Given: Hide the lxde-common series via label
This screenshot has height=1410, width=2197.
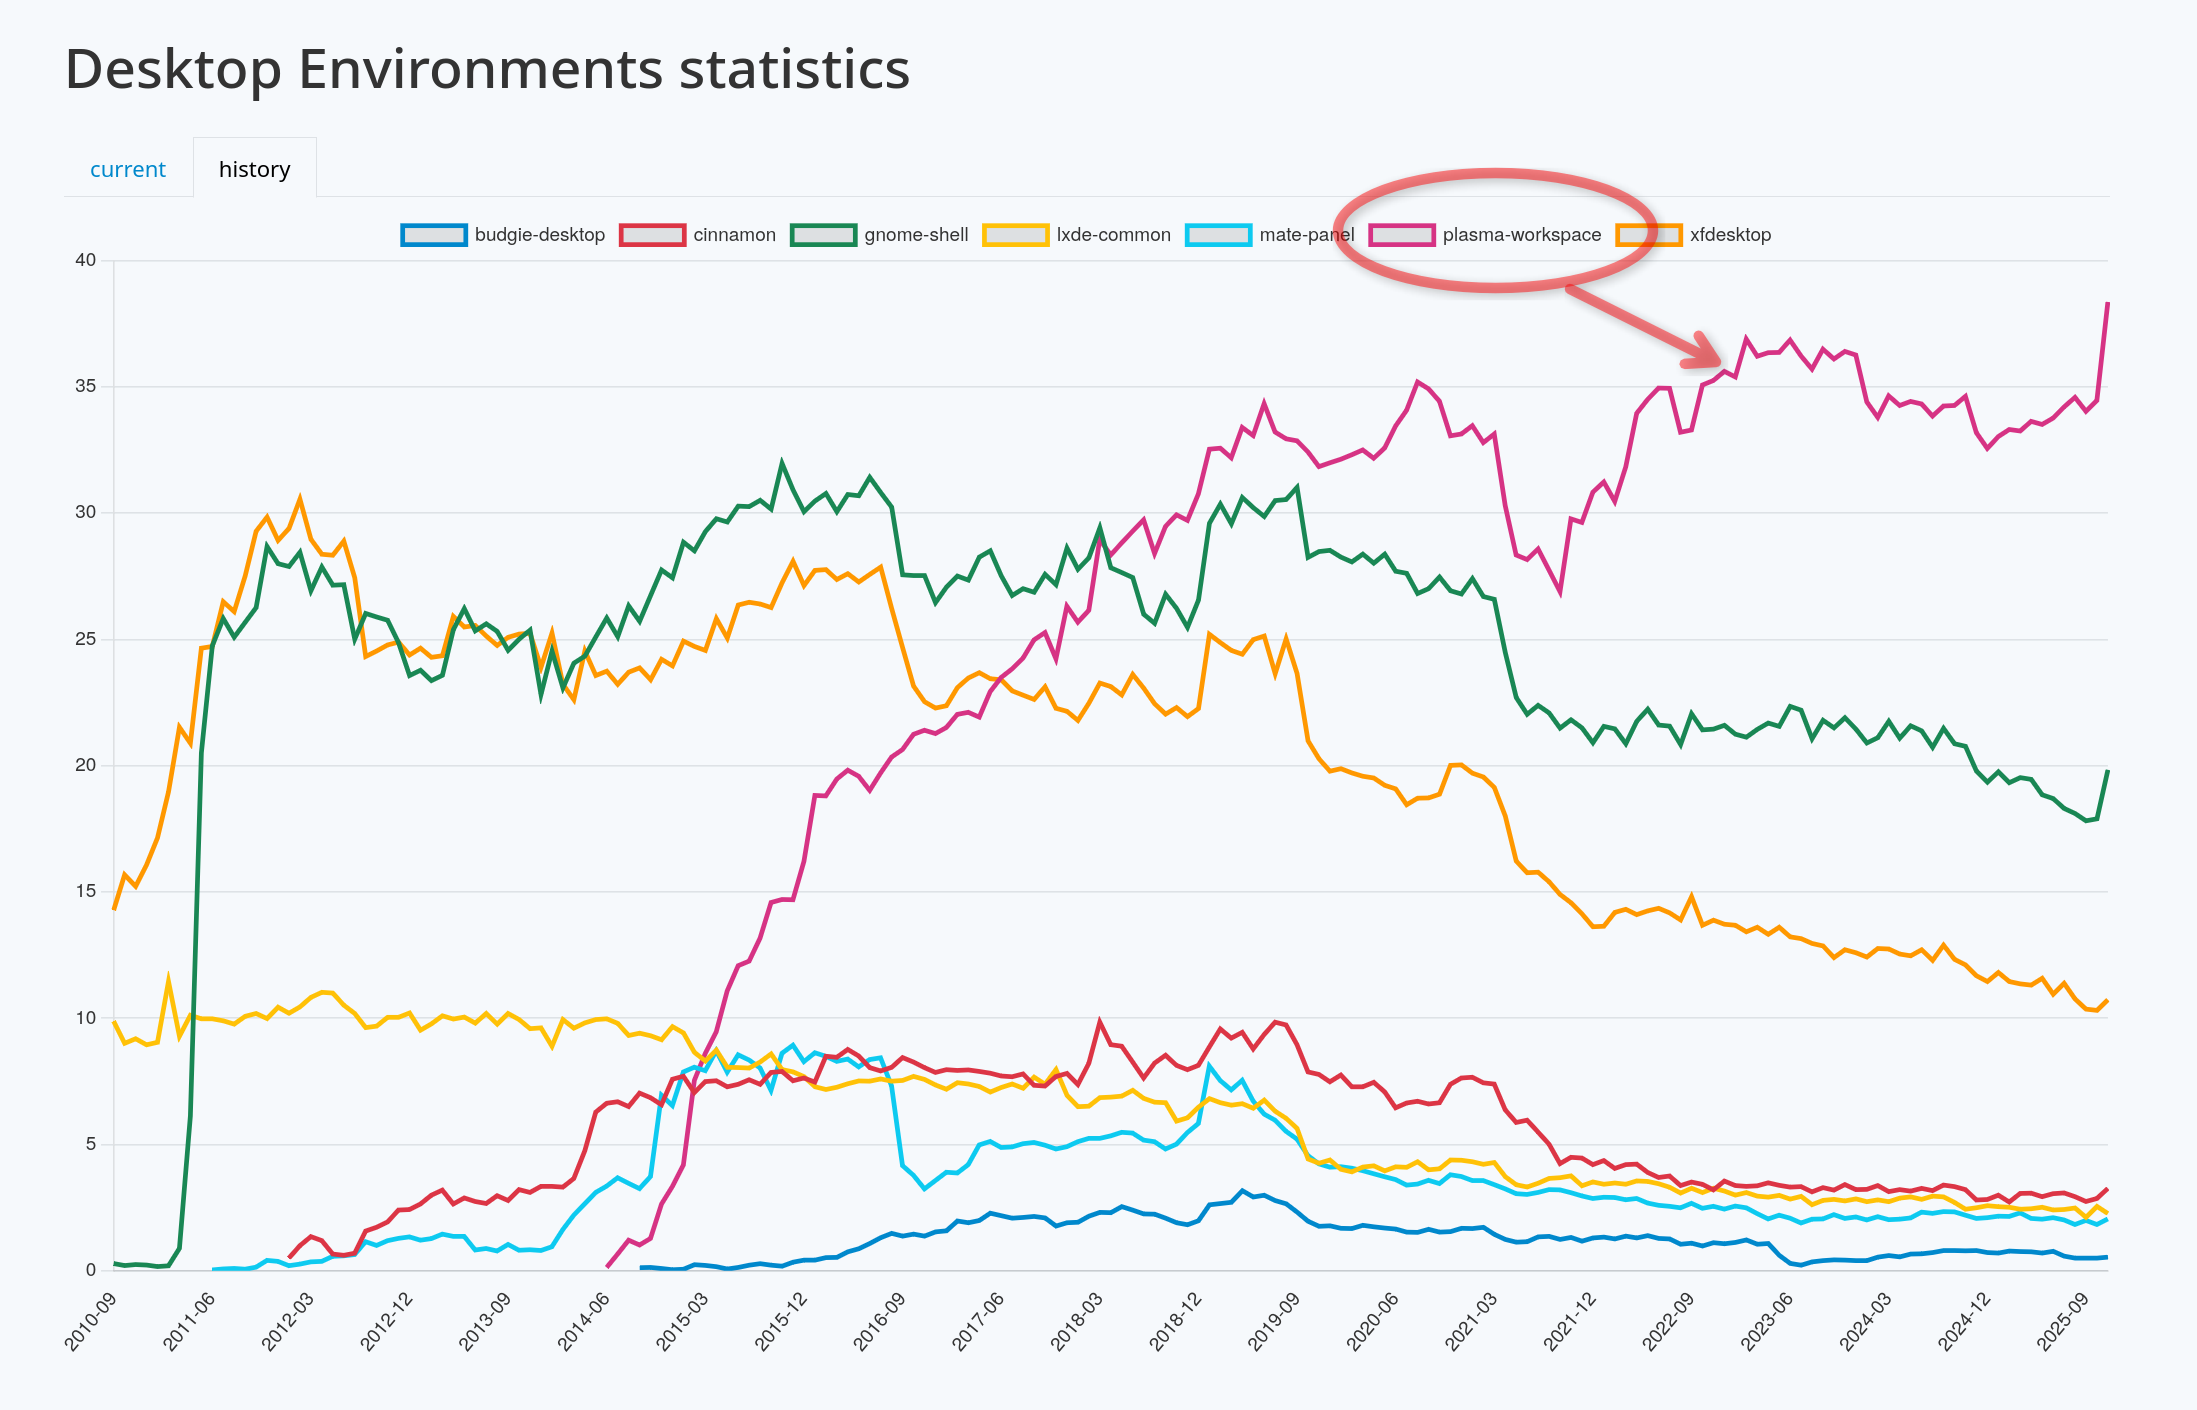Looking at the screenshot, I should (x=1113, y=235).
